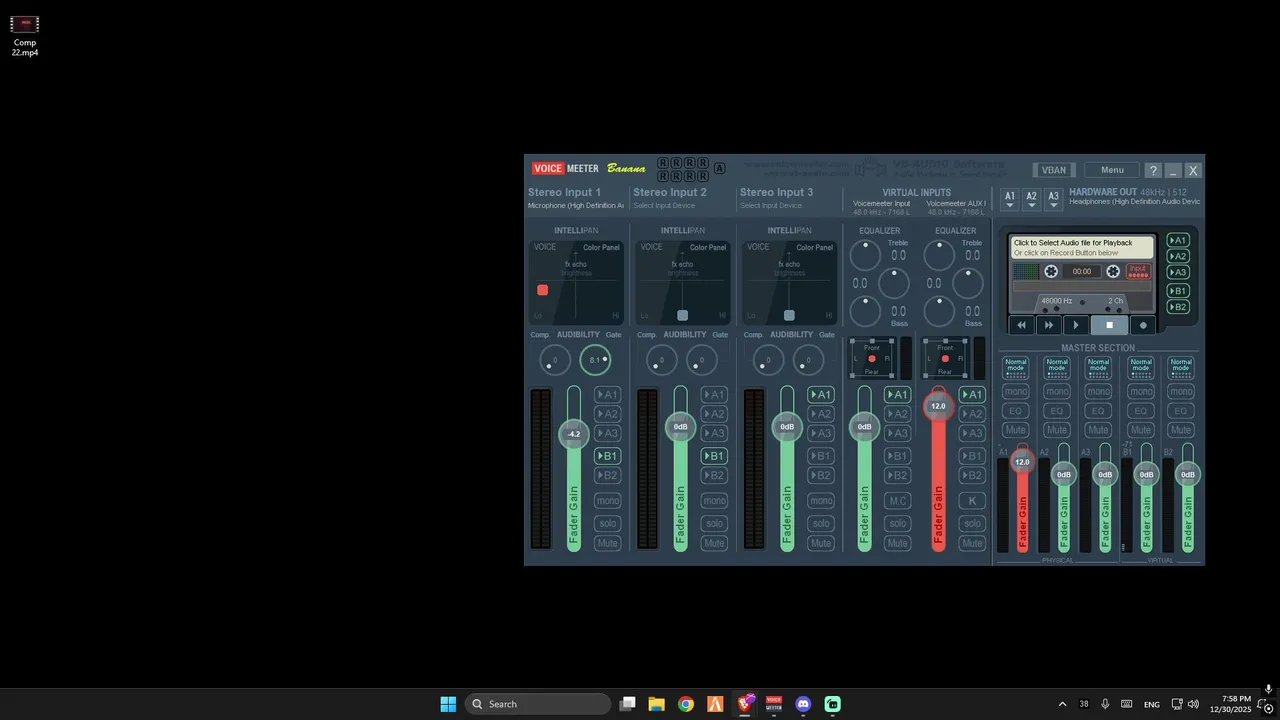Click the Voicemeeter taskbar icon

(774, 704)
